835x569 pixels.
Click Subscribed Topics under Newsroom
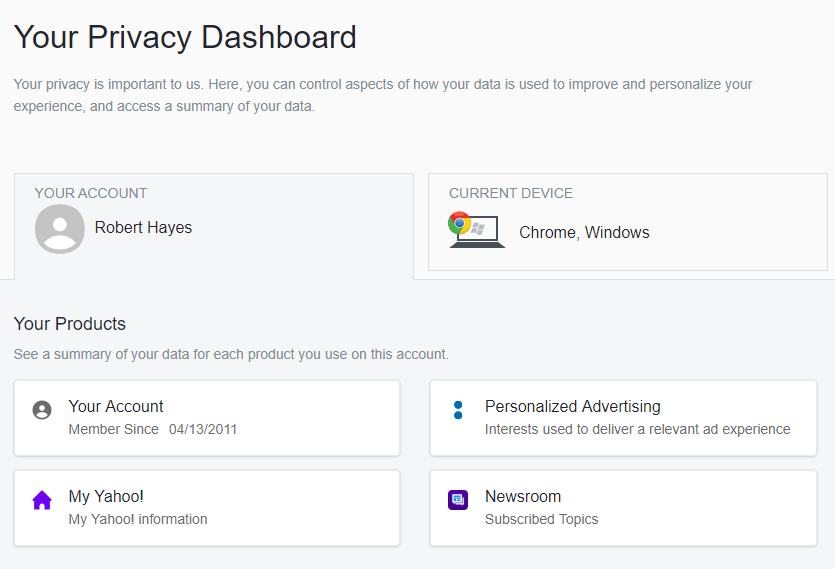point(542,519)
